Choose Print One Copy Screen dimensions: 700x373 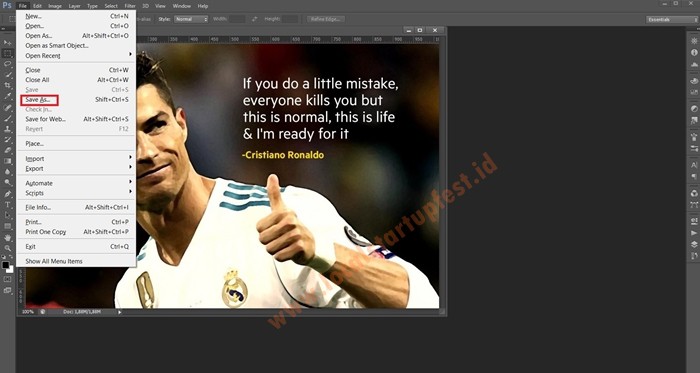tap(76, 232)
